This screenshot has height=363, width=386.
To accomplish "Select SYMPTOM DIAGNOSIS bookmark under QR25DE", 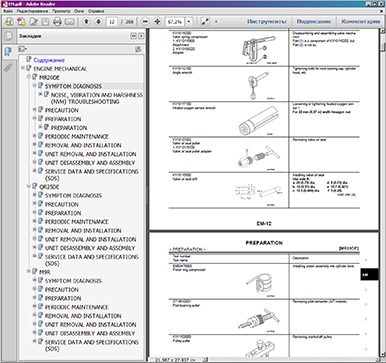I will coord(73,195).
